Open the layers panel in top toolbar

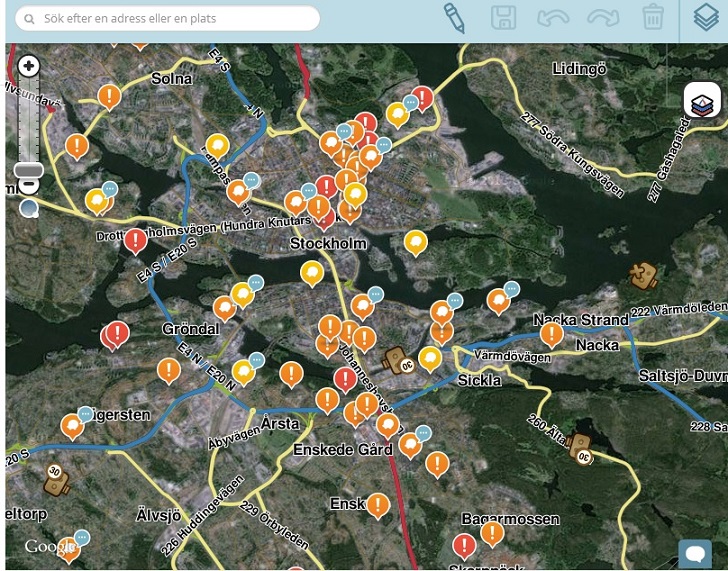[x=706, y=17]
